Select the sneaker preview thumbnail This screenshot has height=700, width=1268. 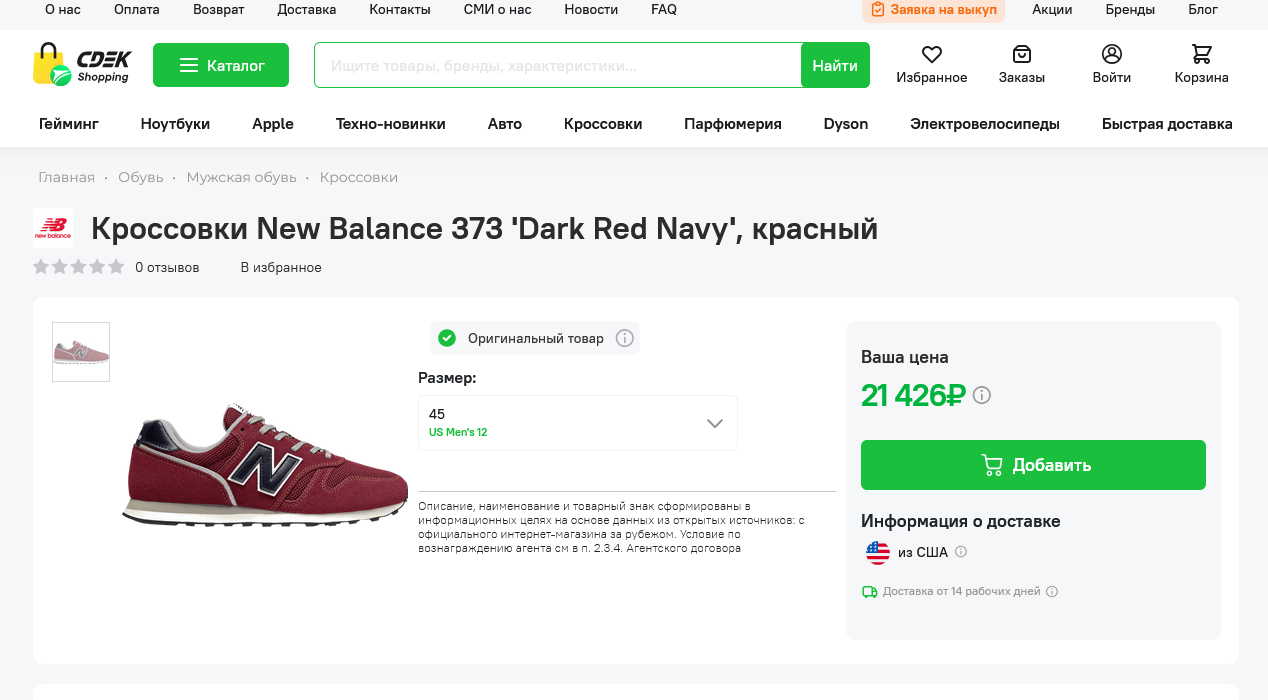pos(81,352)
